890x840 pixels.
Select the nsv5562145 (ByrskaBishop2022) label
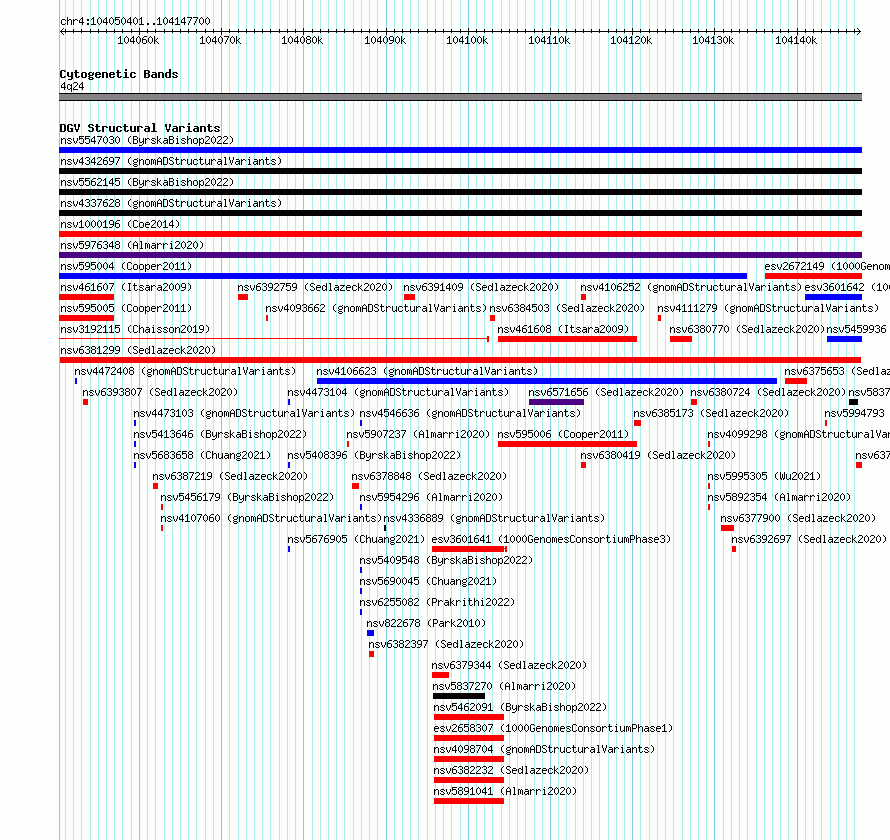point(147,182)
